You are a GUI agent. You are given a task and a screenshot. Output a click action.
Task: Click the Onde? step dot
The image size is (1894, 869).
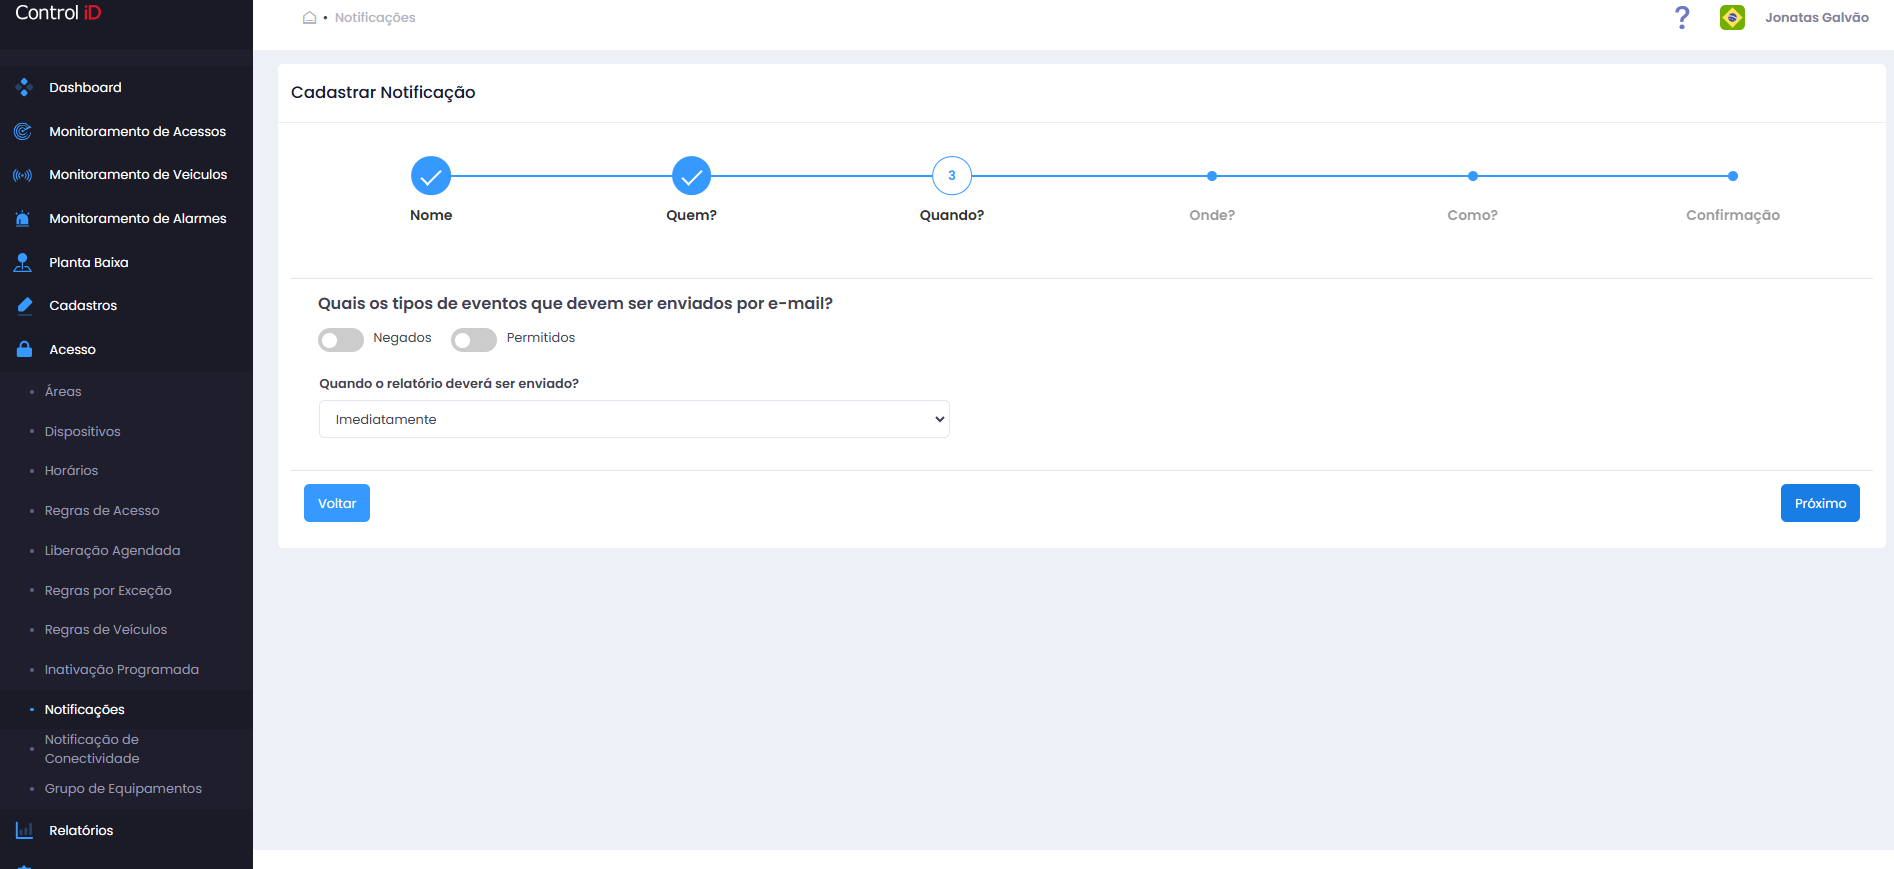click(x=1212, y=176)
